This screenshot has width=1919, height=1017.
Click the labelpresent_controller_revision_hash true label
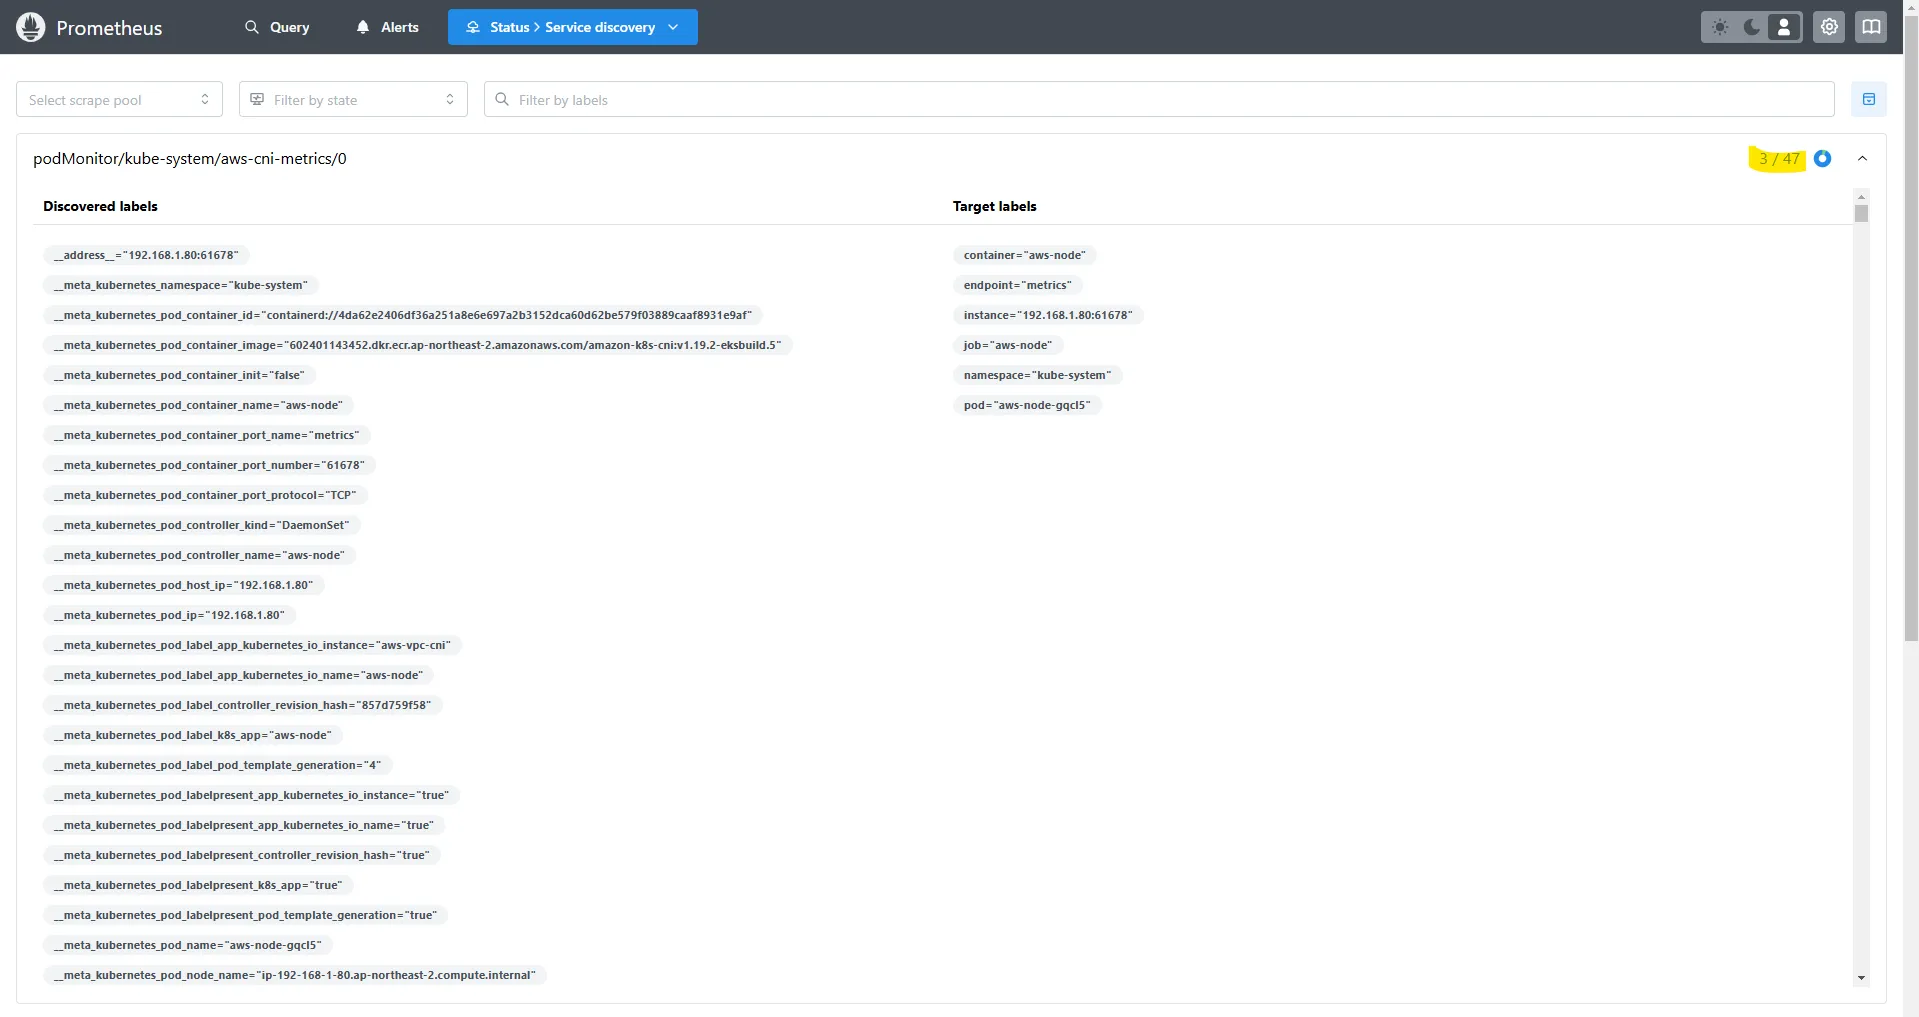click(x=242, y=855)
